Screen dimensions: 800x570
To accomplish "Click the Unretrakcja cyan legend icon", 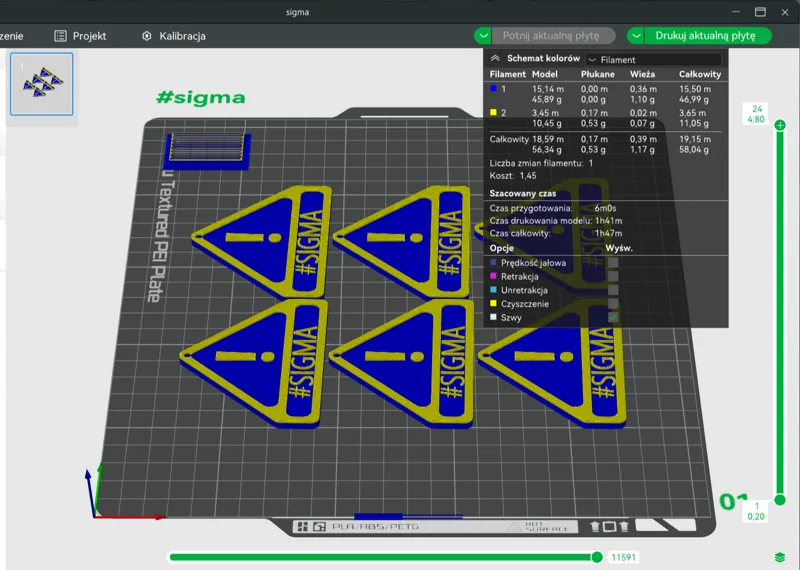I will tap(493, 290).
